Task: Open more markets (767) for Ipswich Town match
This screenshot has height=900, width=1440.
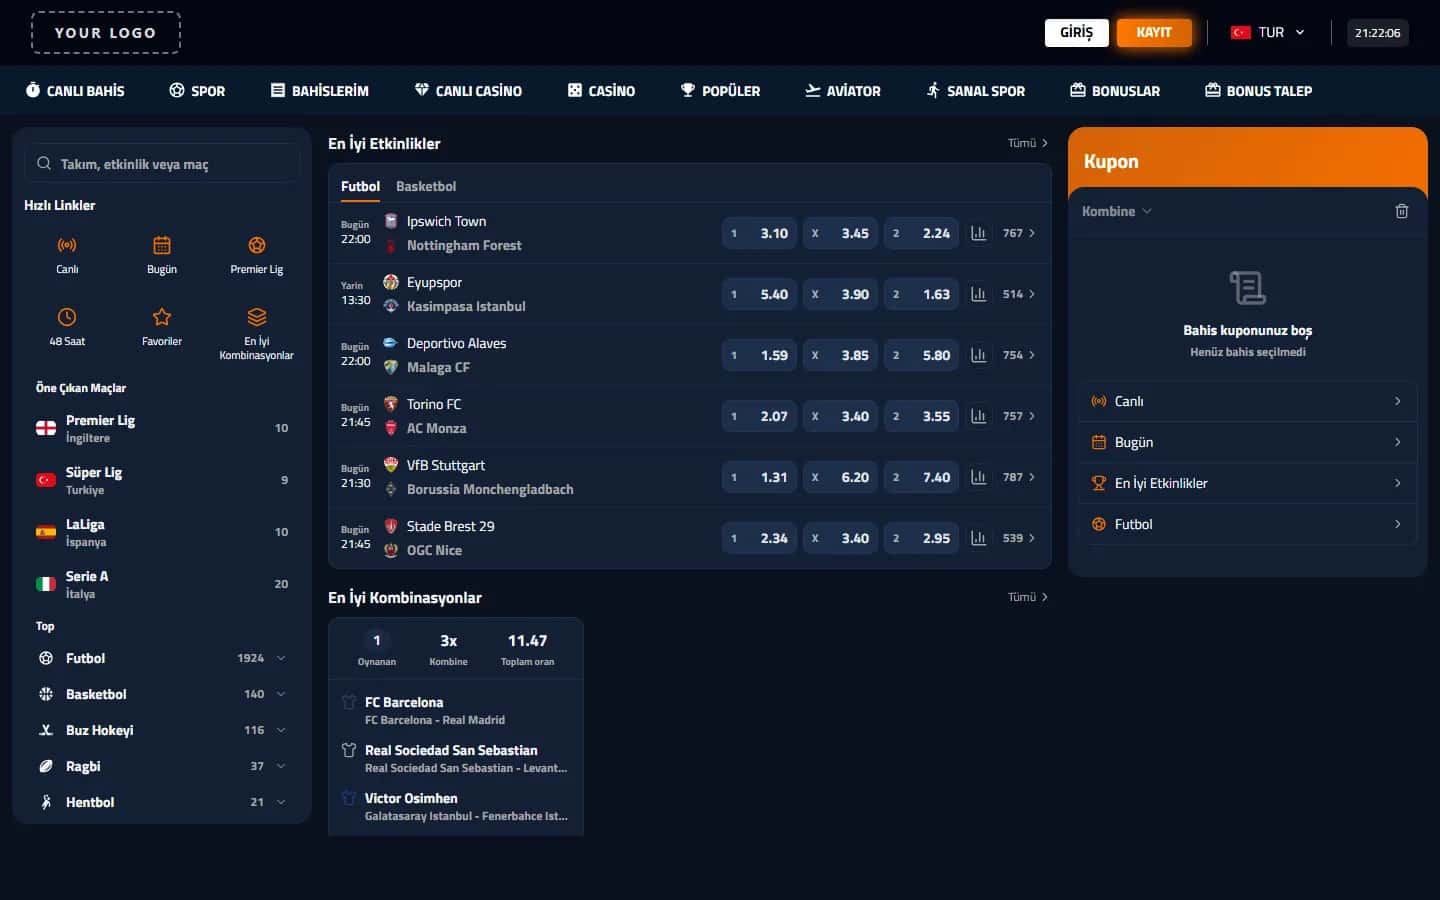Action: pyautogui.click(x=1019, y=233)
